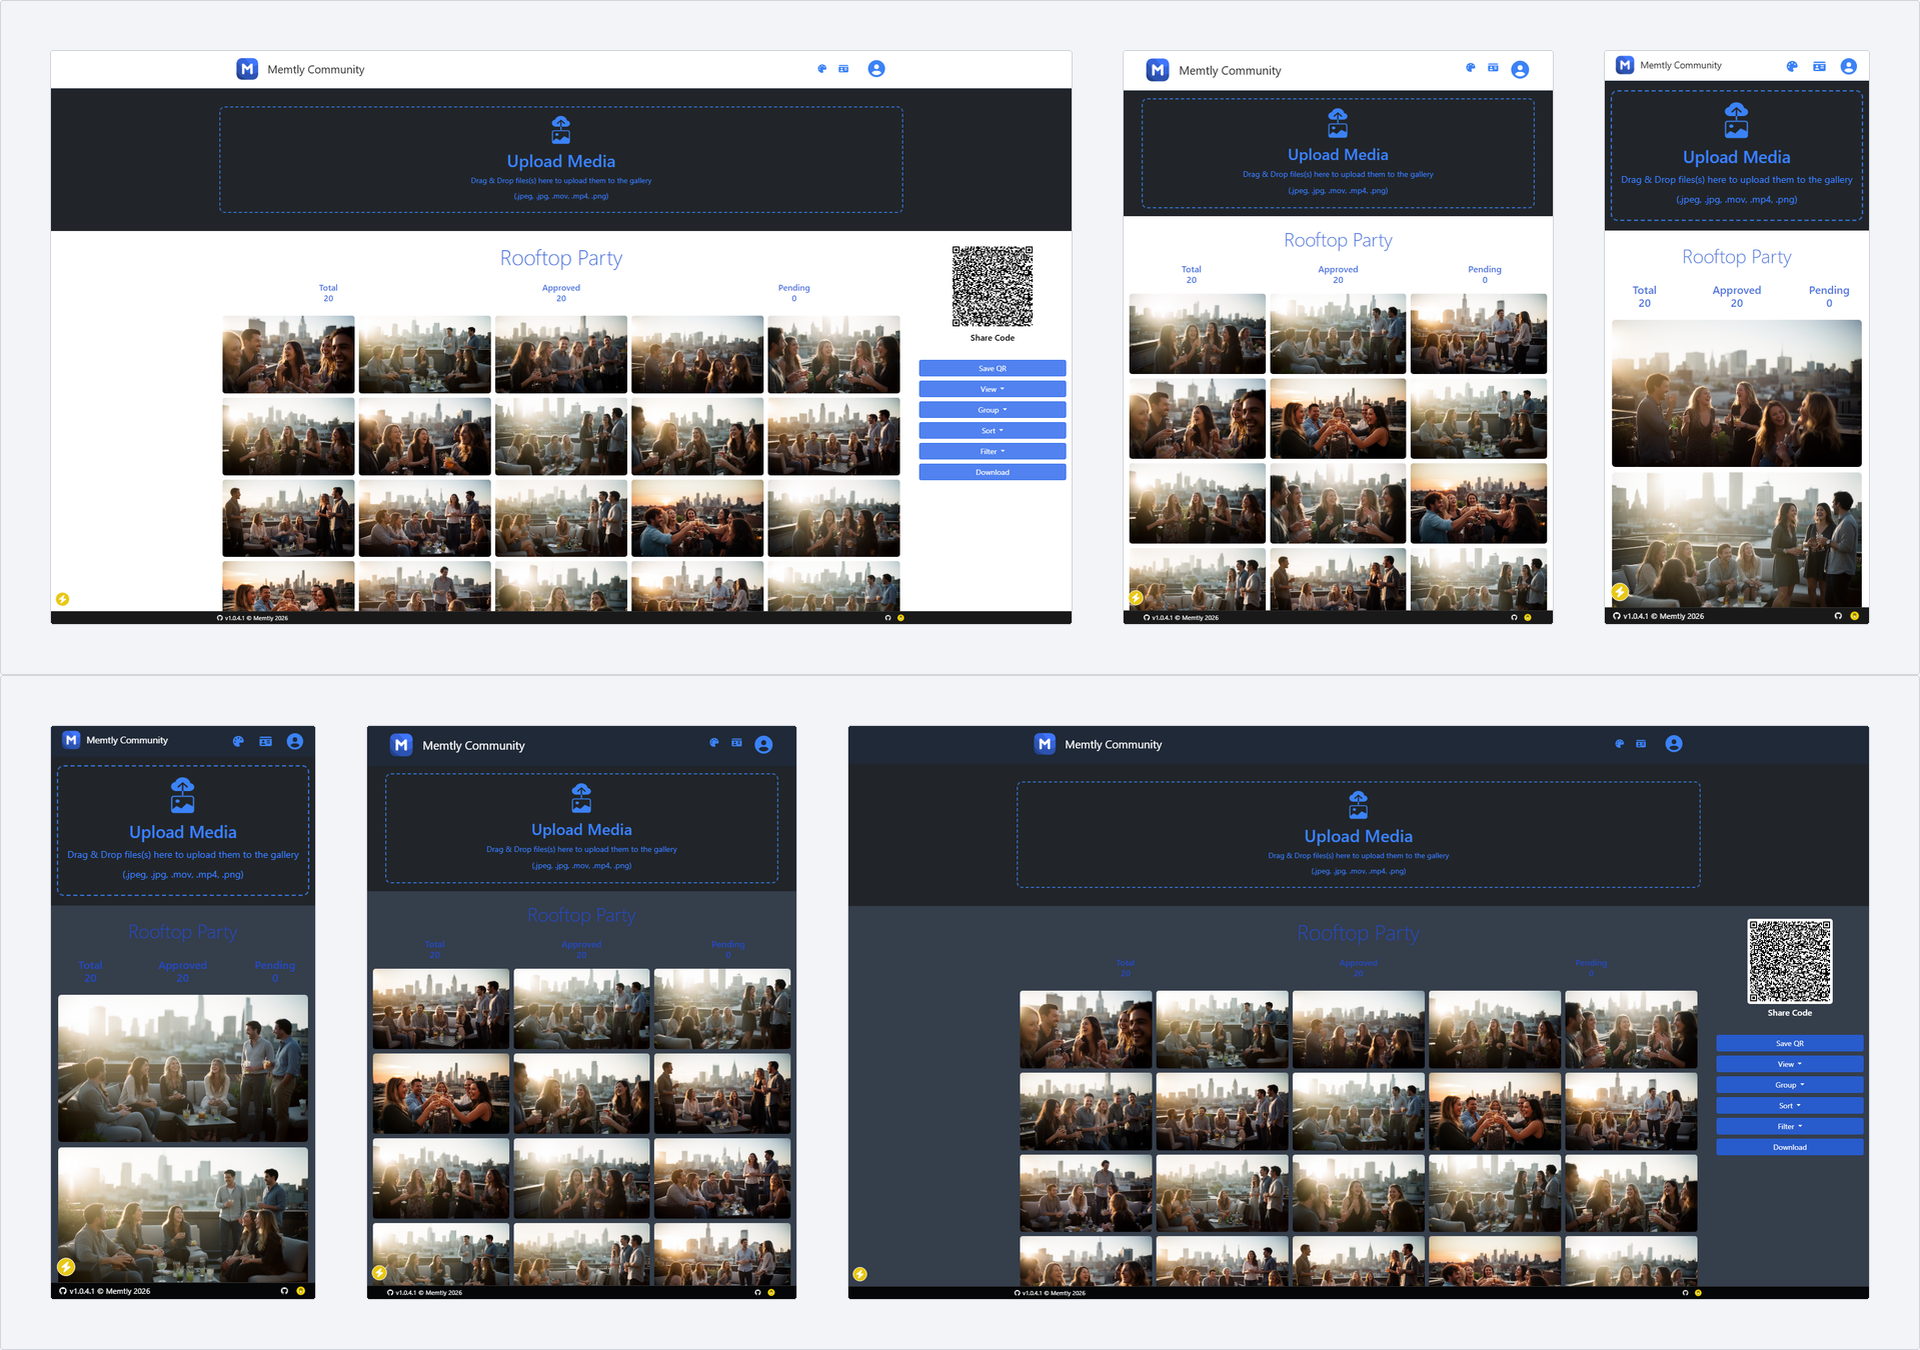Click upload cloud icon in light desktop dropzone

[561, 130]
